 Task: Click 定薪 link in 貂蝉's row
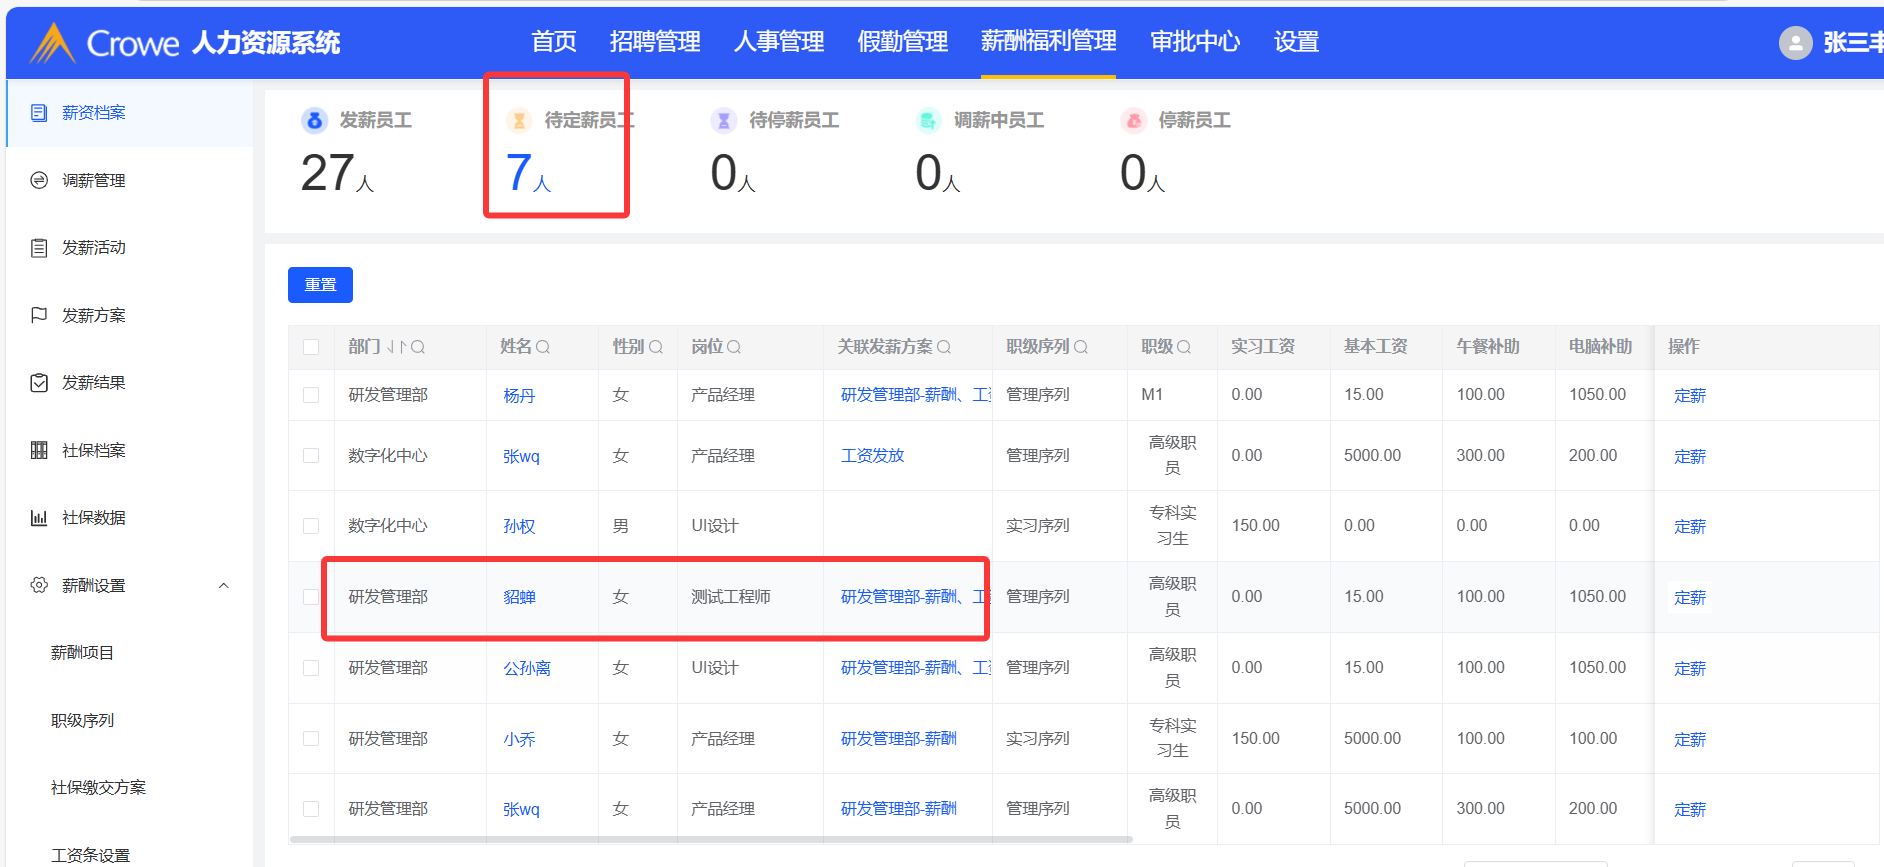coord(1690,598)
